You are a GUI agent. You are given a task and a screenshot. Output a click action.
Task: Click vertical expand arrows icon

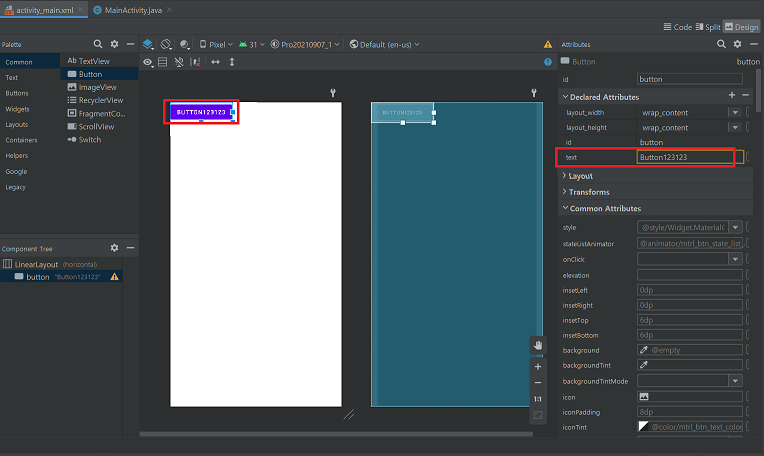point(232,62)
